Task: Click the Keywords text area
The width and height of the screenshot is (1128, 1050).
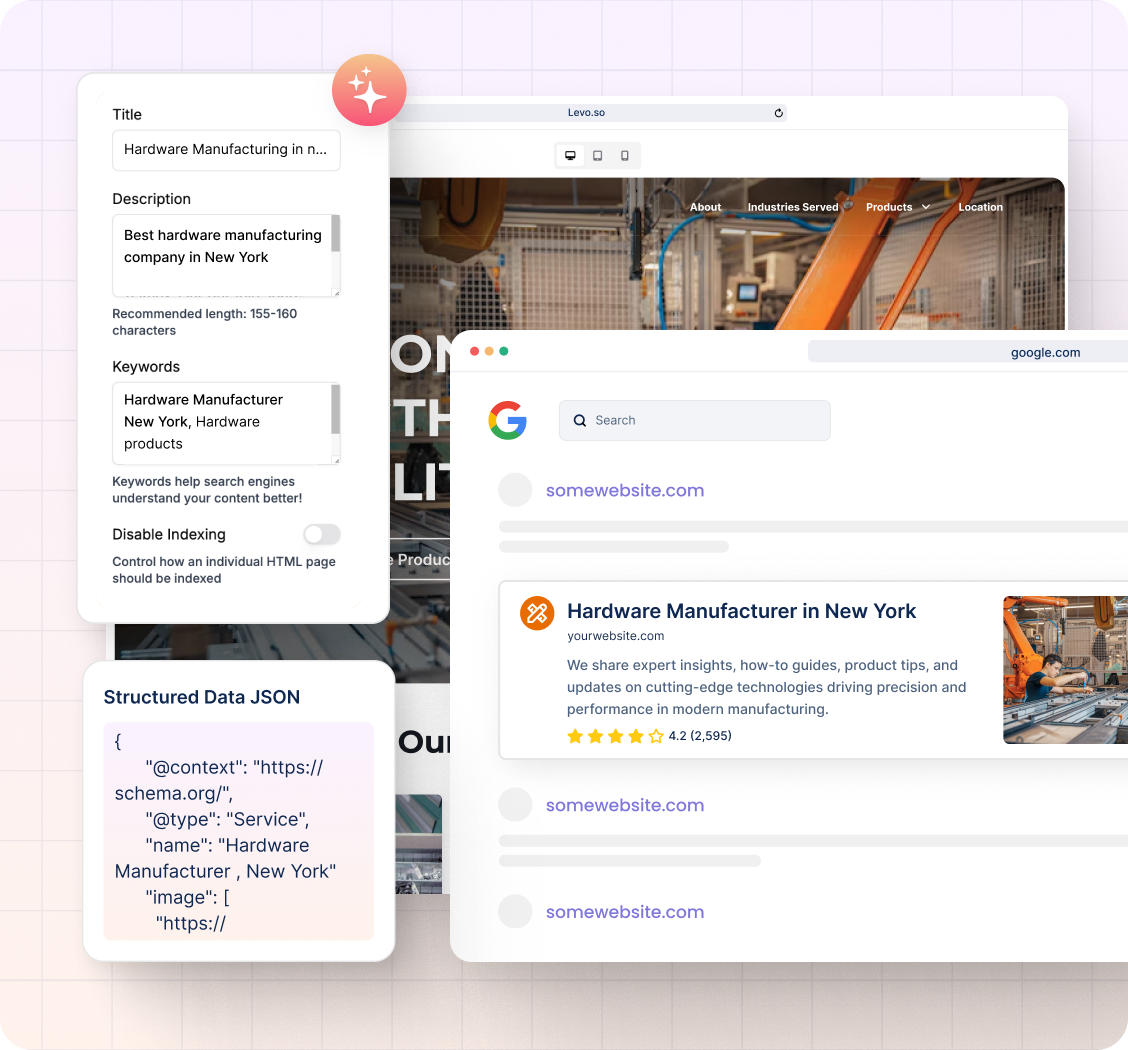Action: point(220,422)
